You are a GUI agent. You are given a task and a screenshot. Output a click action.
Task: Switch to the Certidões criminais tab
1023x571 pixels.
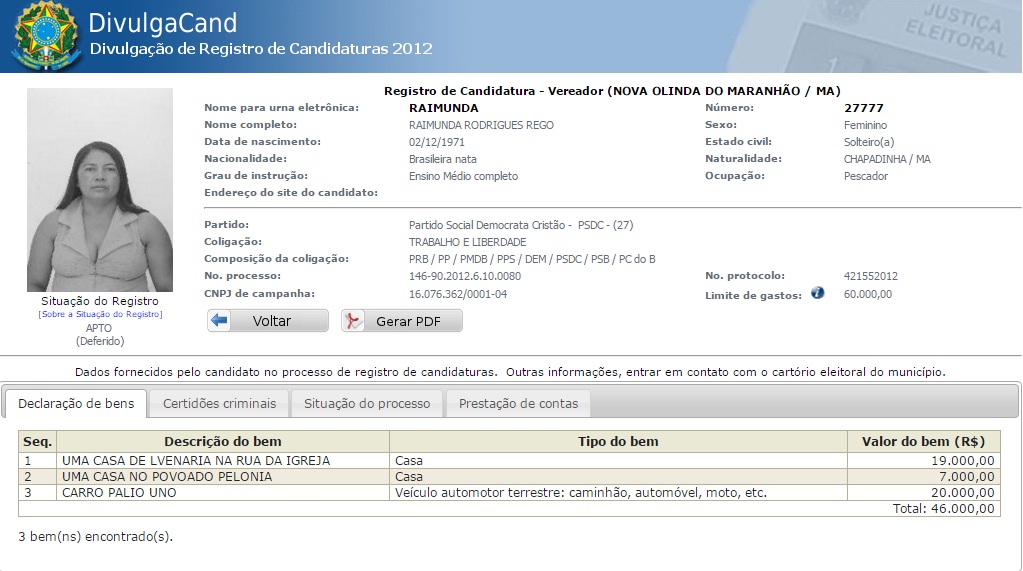click(219, 403)
